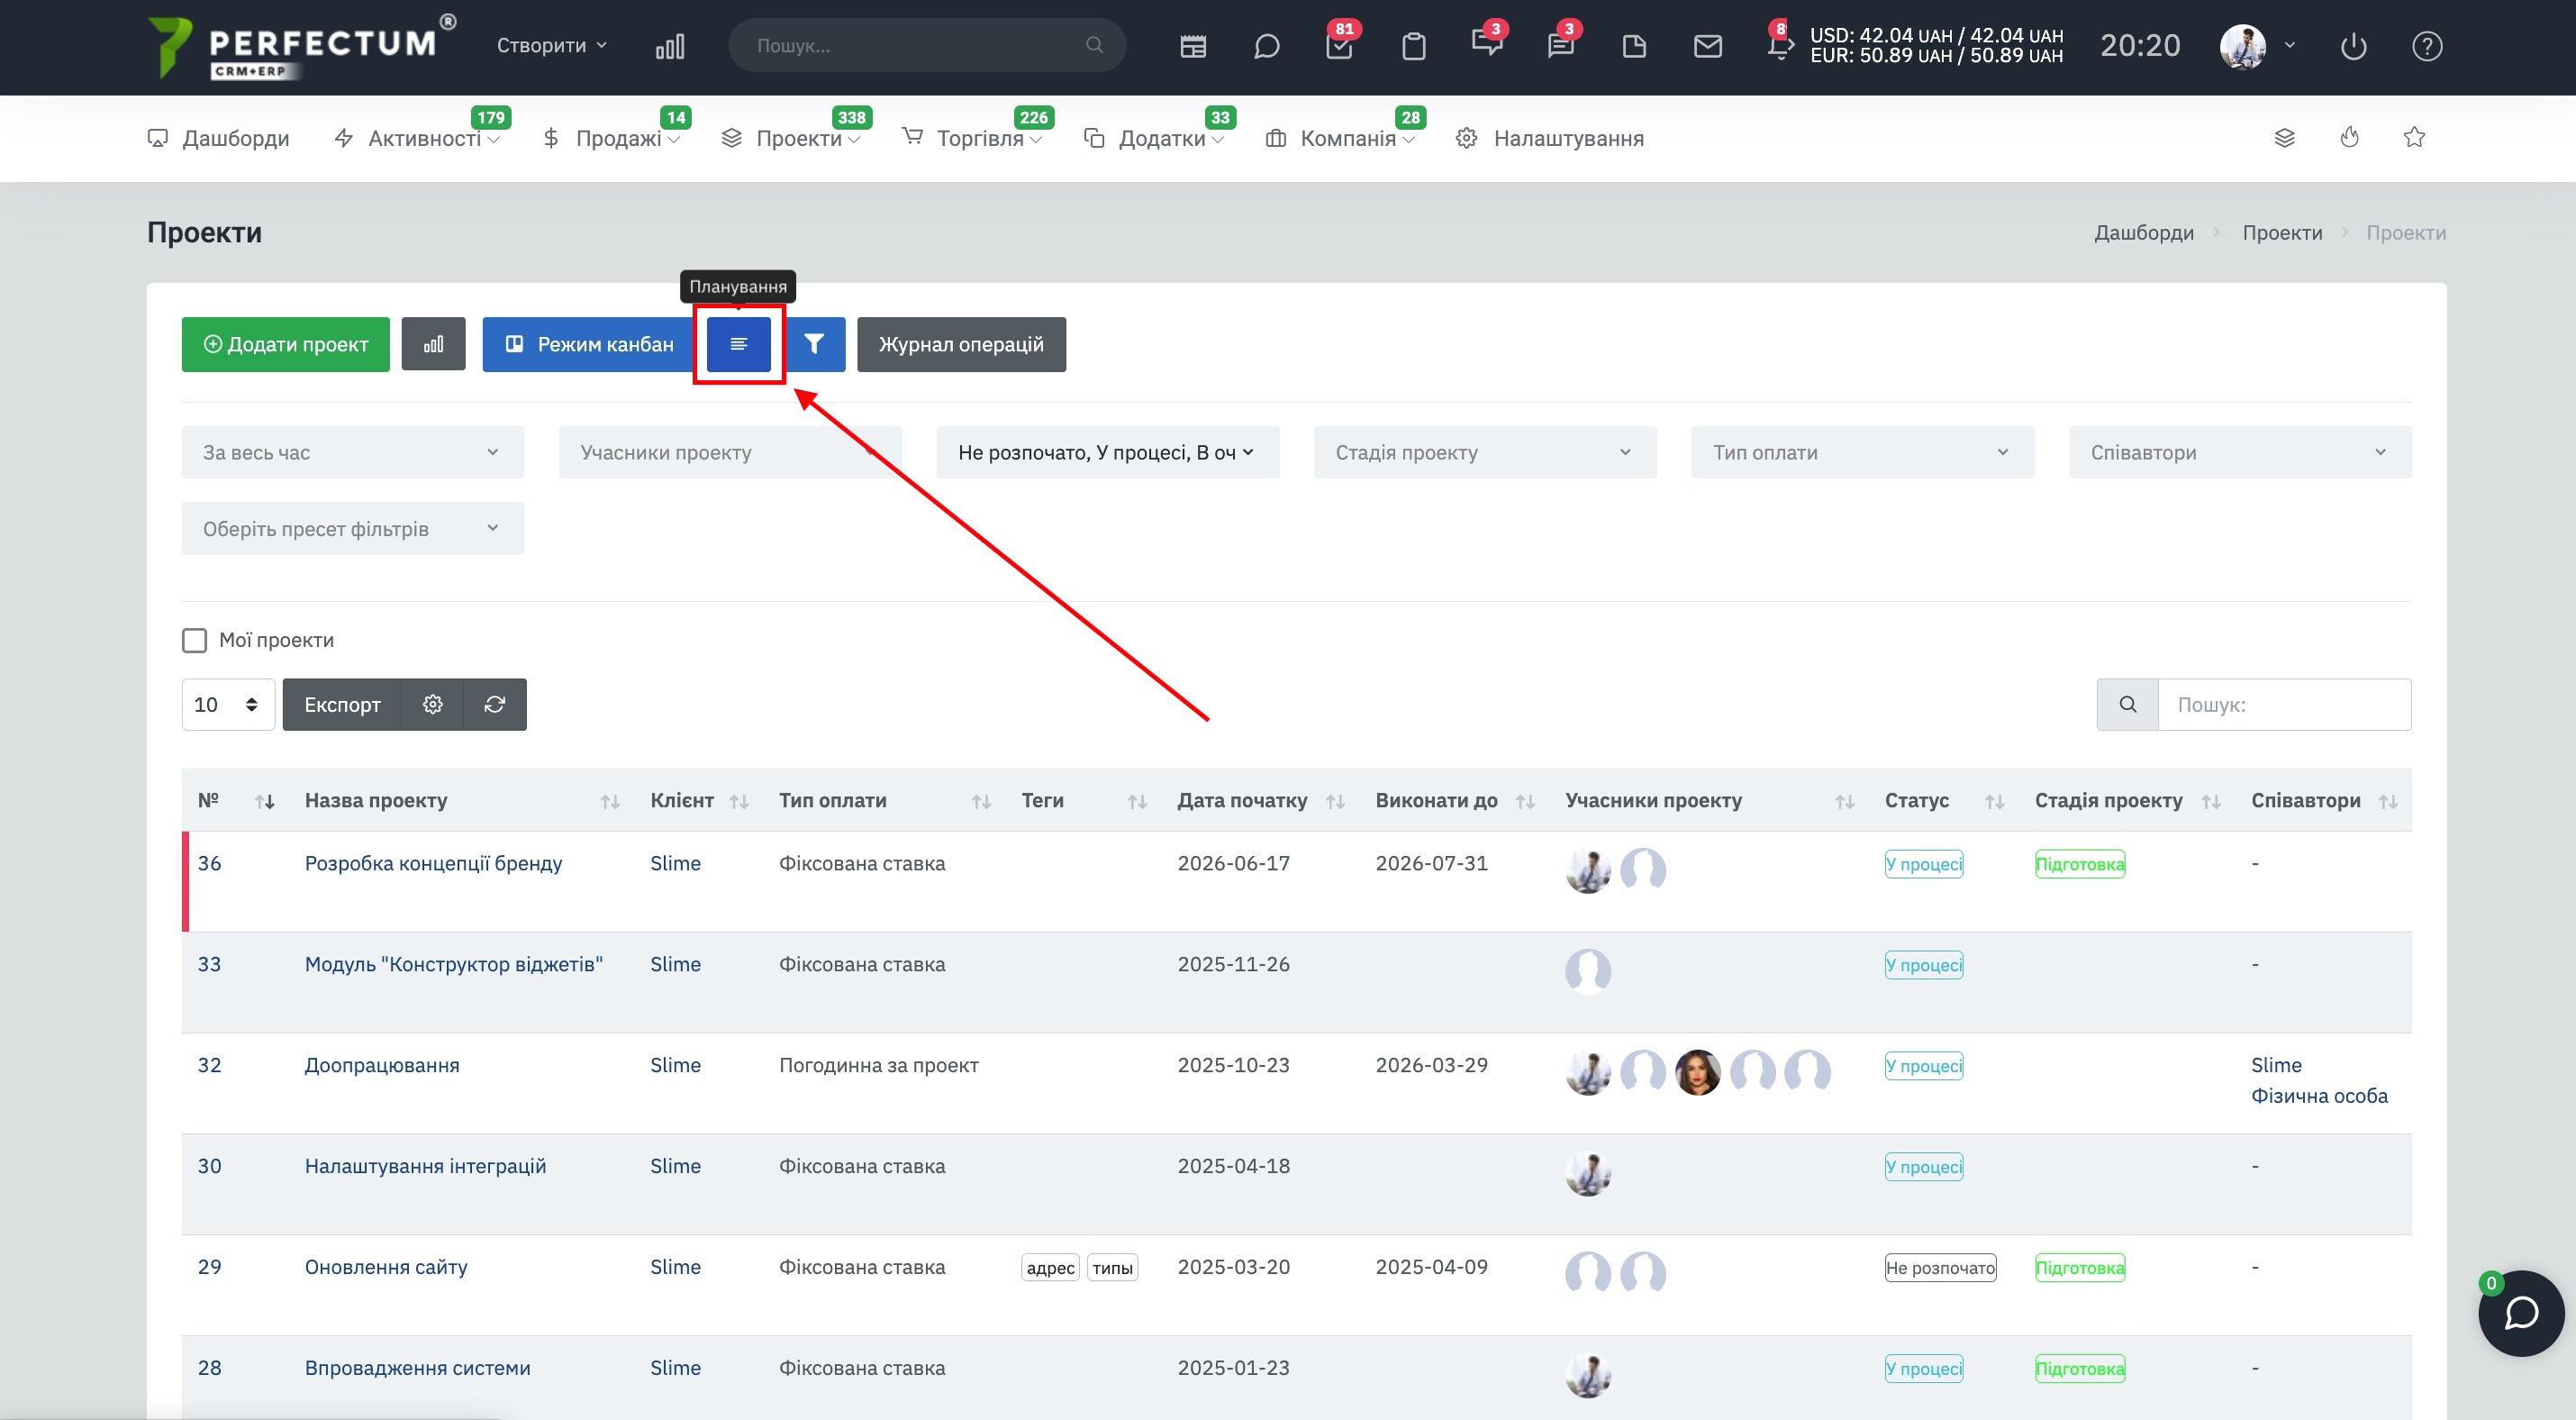
Task: Open the statistics chart button beside Add project
Action: [433, 344]
